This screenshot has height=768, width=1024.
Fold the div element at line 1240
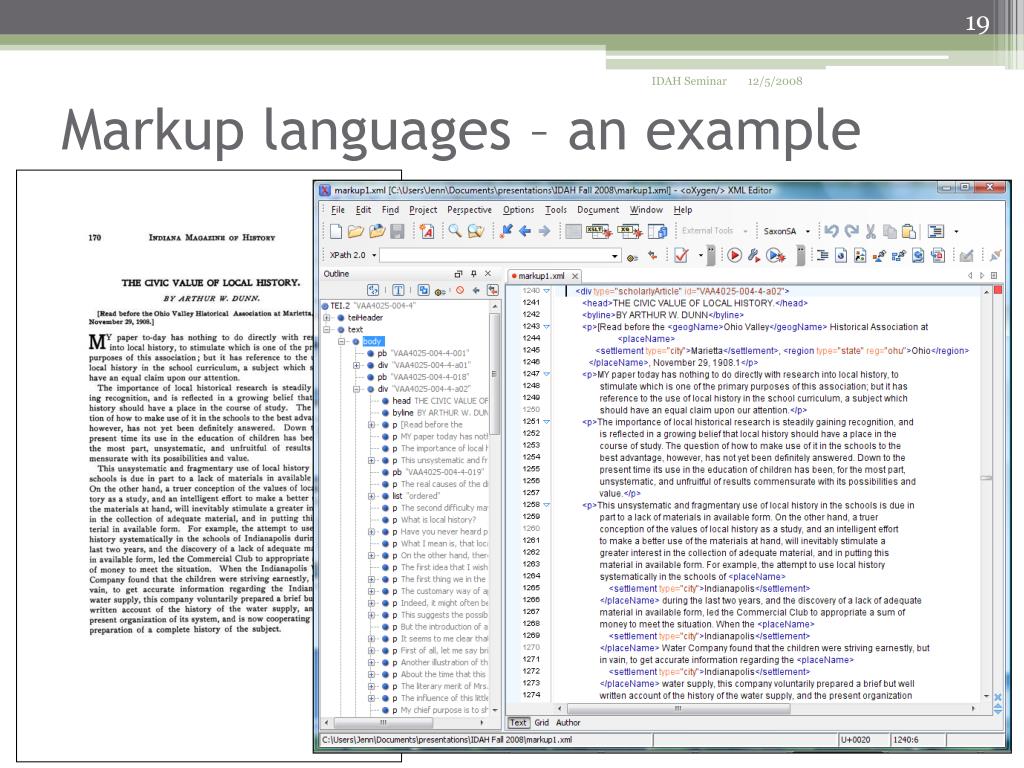547,291
